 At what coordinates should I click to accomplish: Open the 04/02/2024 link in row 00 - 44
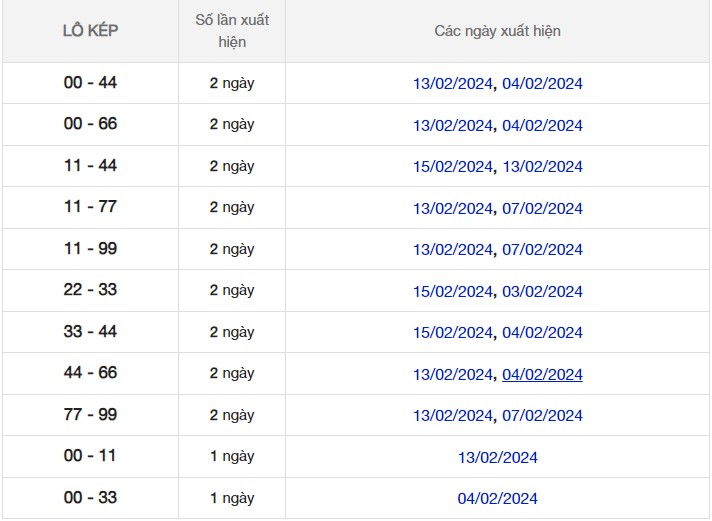point(542,84)
